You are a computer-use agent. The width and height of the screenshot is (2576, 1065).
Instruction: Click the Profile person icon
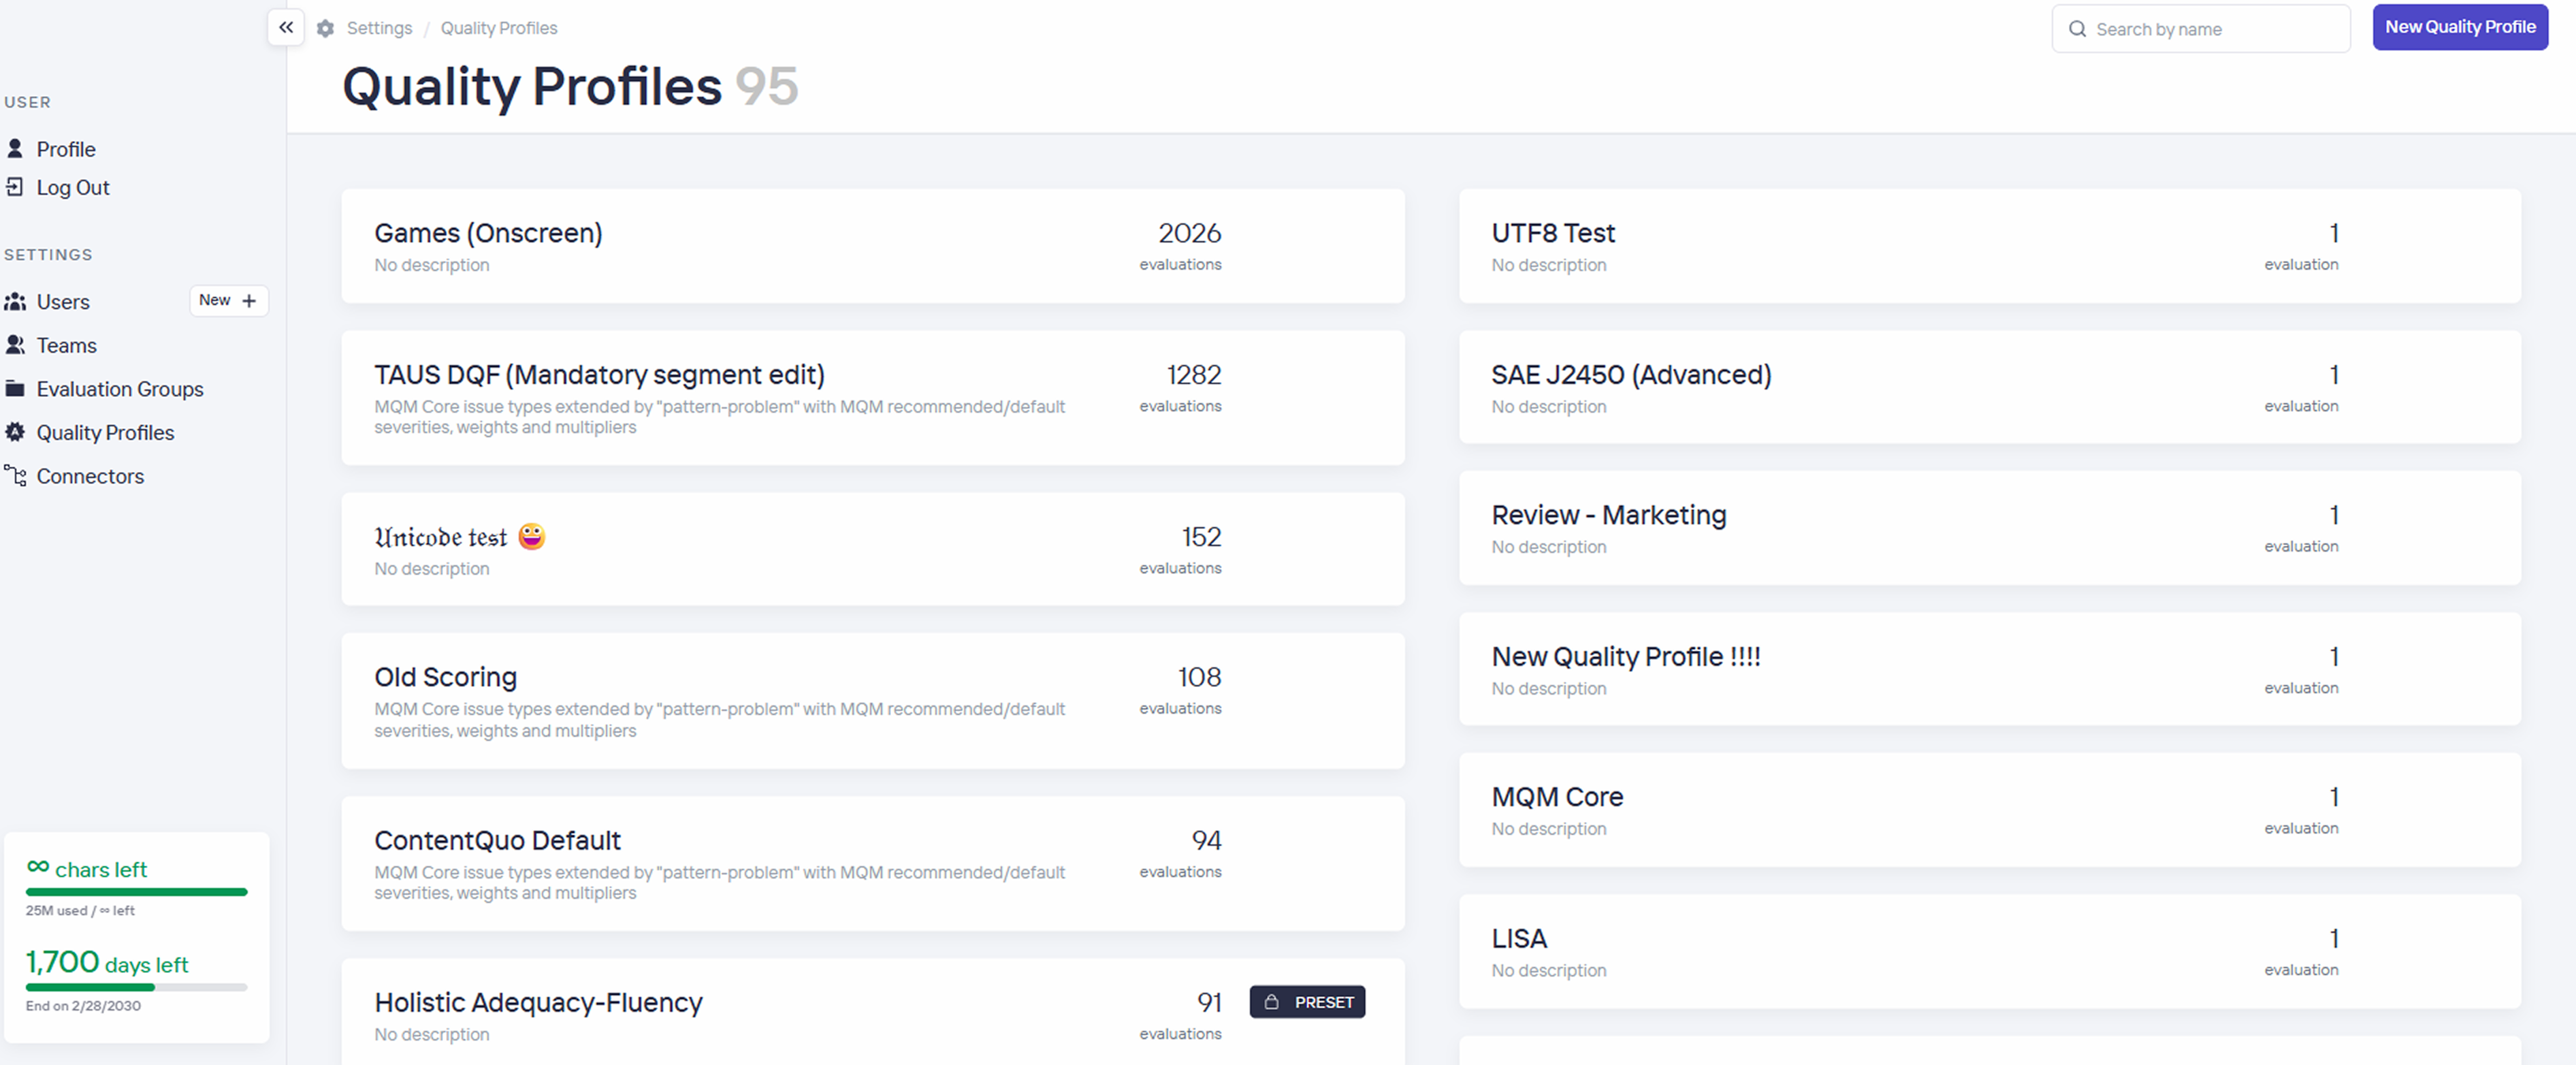pos(15,149)
